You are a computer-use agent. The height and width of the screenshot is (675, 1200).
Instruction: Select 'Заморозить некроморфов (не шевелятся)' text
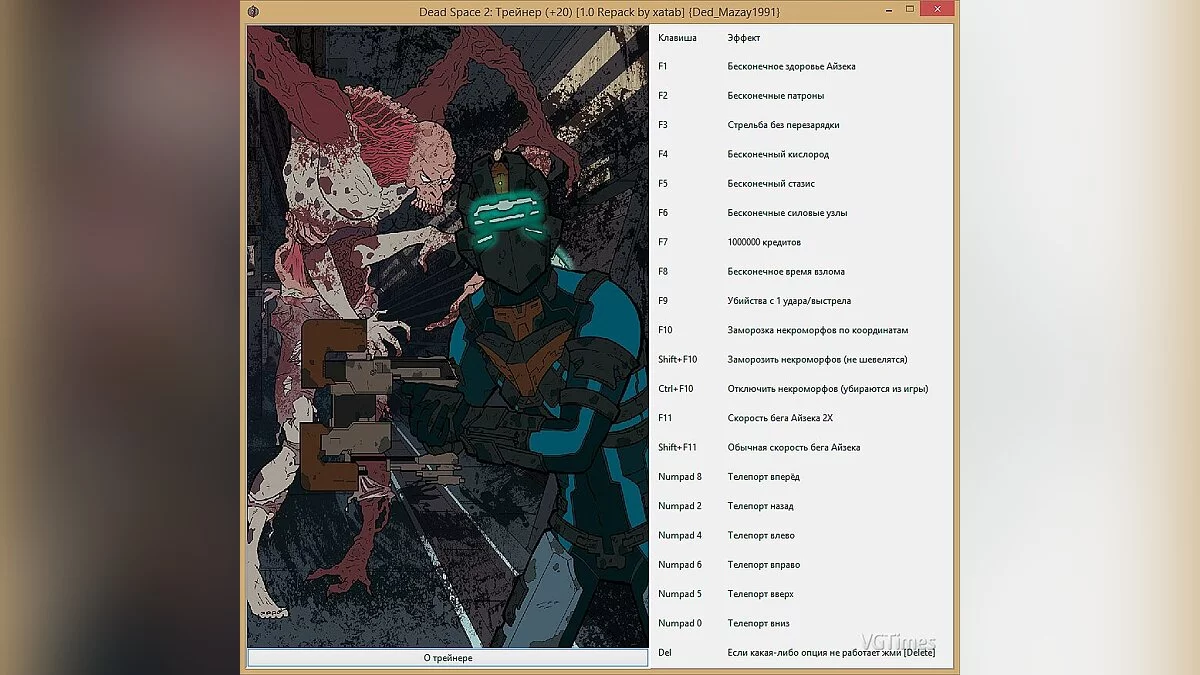(818, 360)
